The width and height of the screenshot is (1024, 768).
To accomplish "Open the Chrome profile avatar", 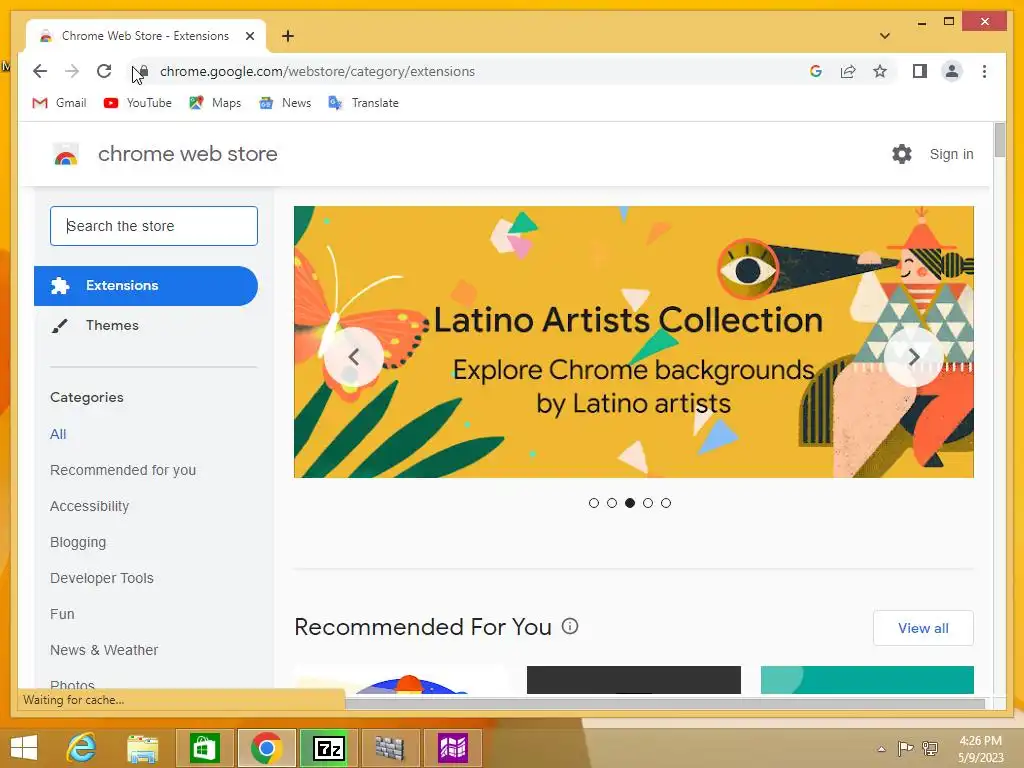I will click(952, 71).
